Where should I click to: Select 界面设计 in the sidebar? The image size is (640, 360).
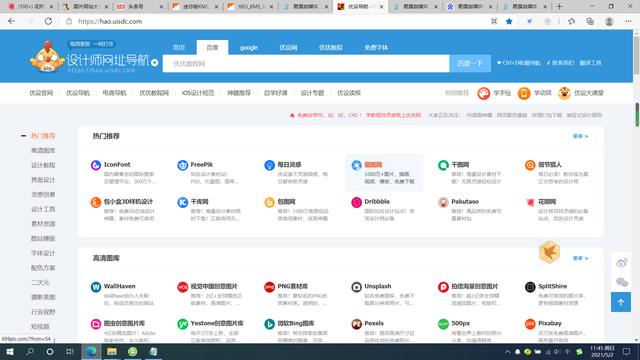(43, 180)
